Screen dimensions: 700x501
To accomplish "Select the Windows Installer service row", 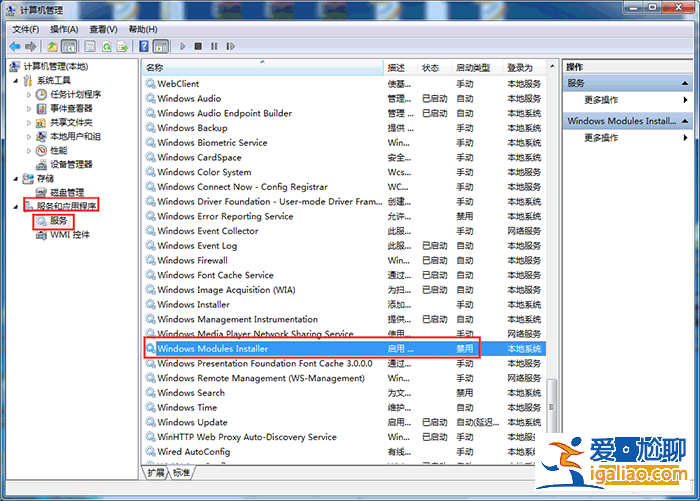I will (345, 305).
